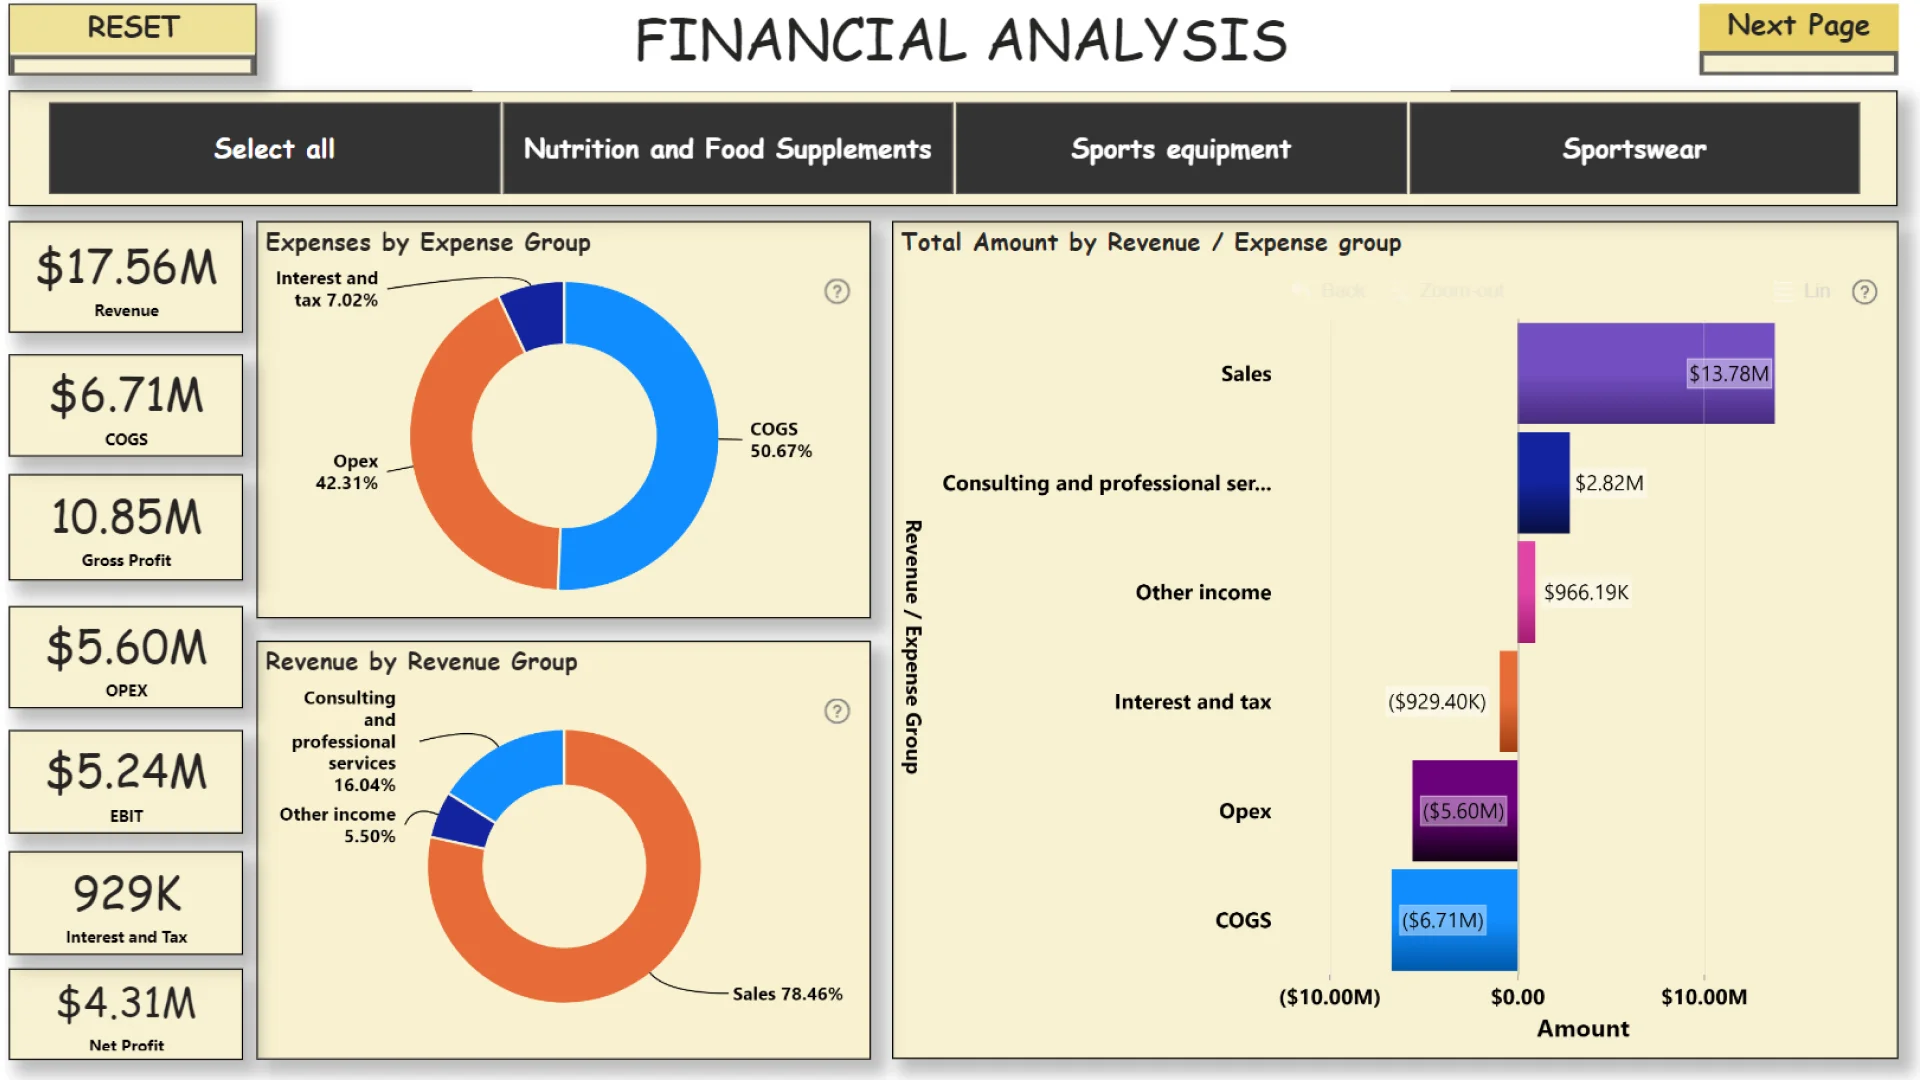Toggle the Lin scale option on bar chart

pos(1803,291)
